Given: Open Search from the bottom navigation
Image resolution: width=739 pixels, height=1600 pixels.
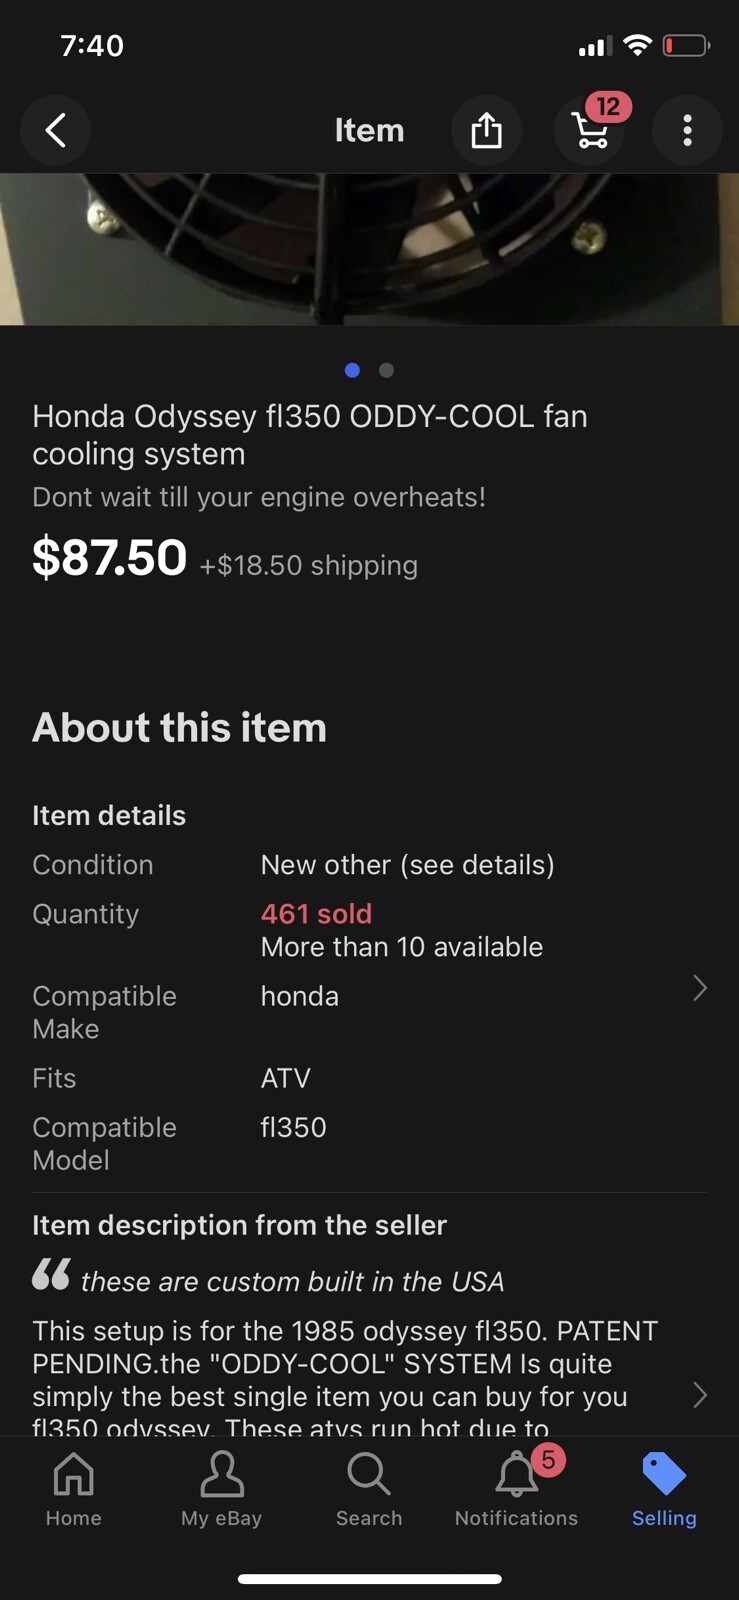Looking at the screenshot, I should 369,1490.
